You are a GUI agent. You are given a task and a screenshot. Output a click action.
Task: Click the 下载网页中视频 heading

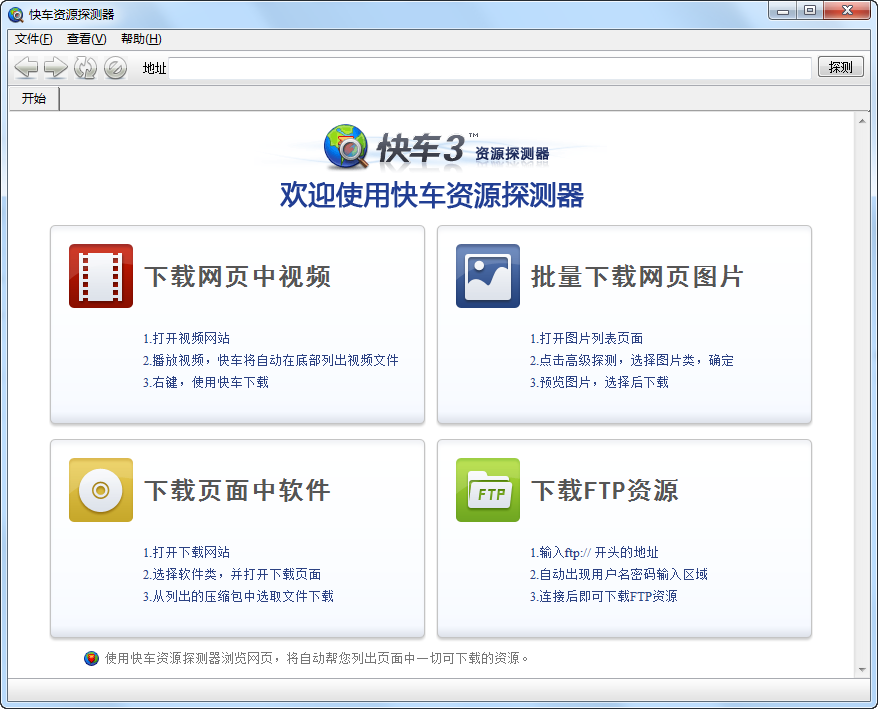tap(238, 277)
